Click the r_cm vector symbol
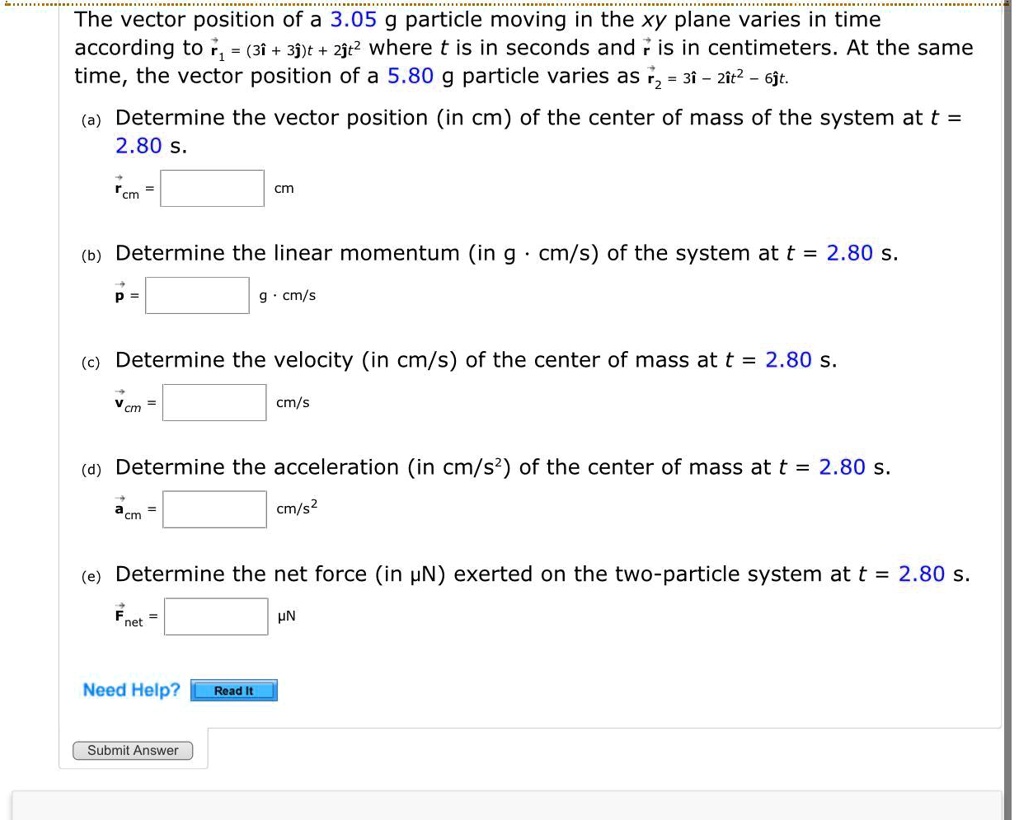1016x820 pixels. (121, 190)
